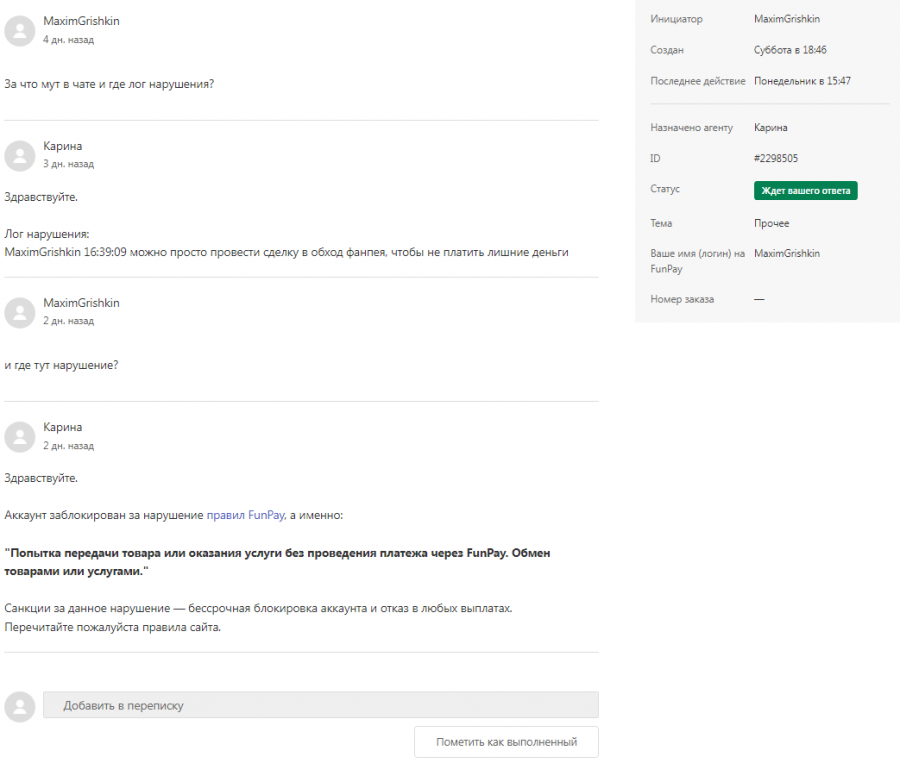Click Карина author name on log reply

pos(63,146)
